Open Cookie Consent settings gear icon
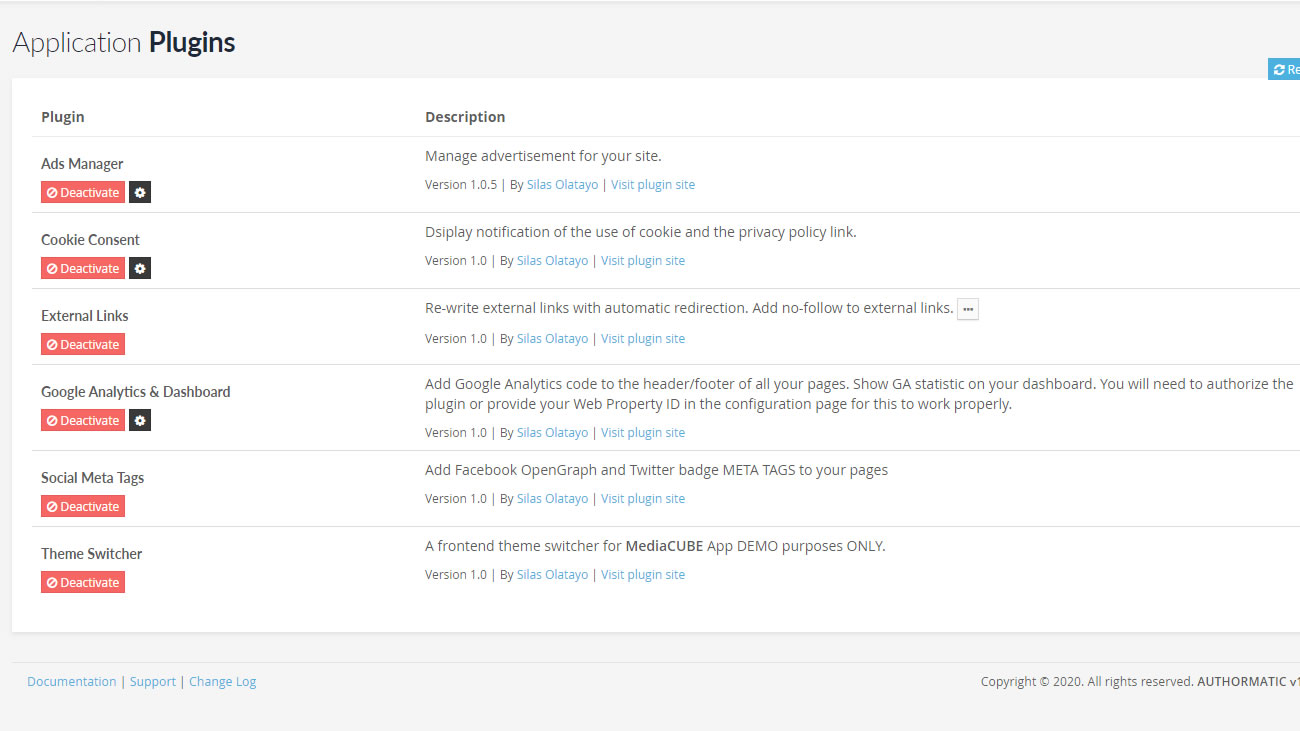The image size is (1300, 731). [140, 269]
